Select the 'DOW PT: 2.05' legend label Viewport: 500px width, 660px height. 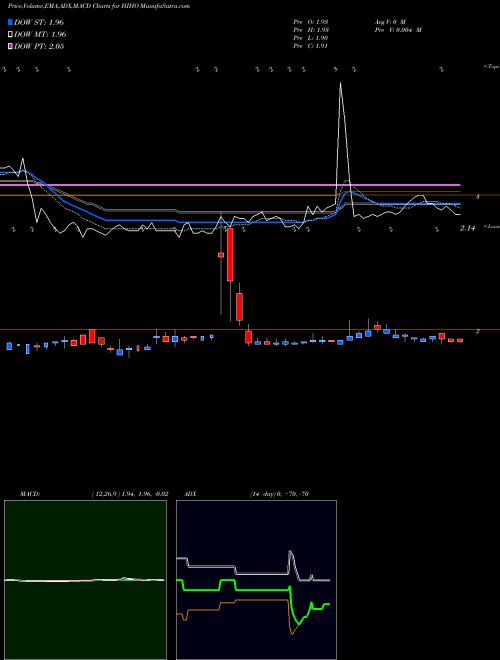coord(39,47)
